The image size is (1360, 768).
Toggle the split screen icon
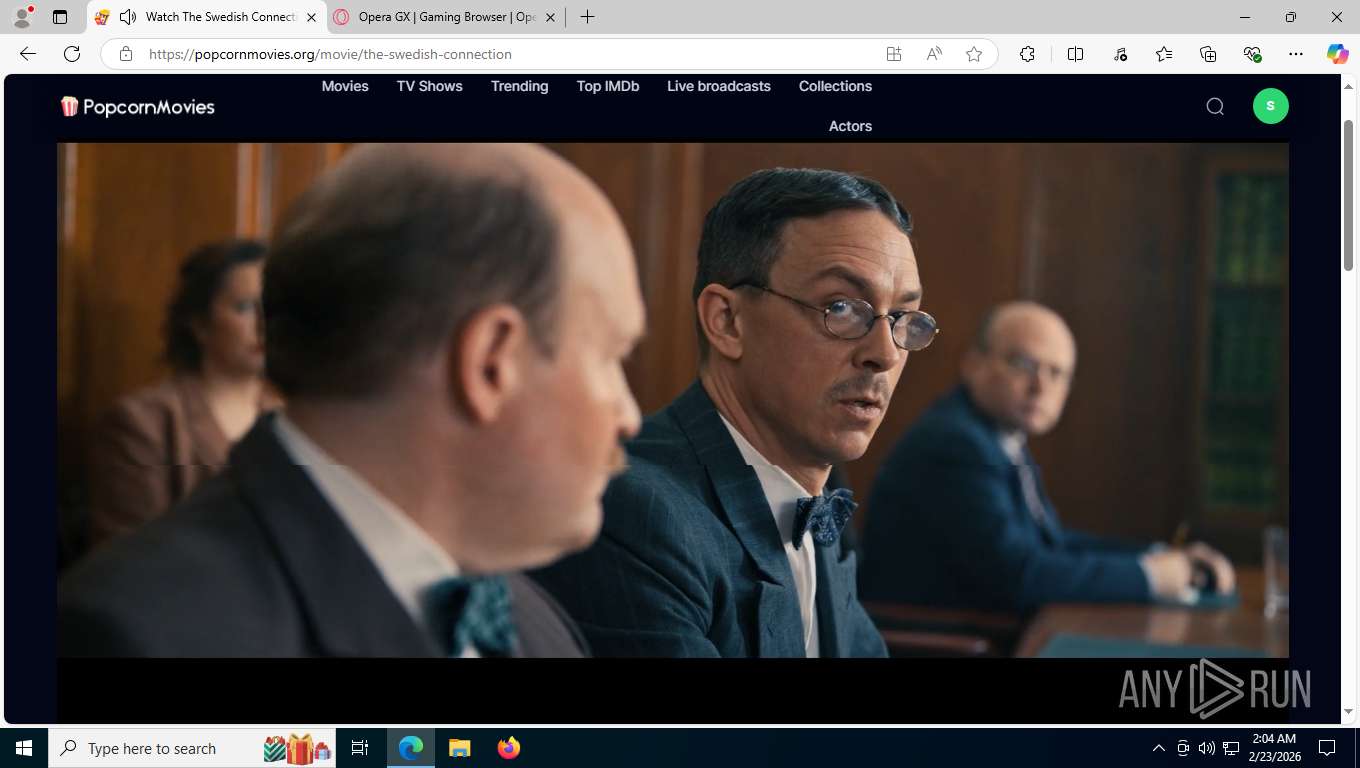click(1075, 54)
